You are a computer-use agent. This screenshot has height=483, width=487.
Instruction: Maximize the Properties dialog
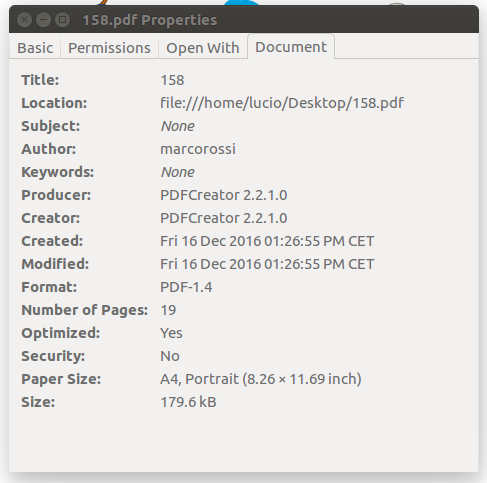pyautogui.click(x=62, y=20)
